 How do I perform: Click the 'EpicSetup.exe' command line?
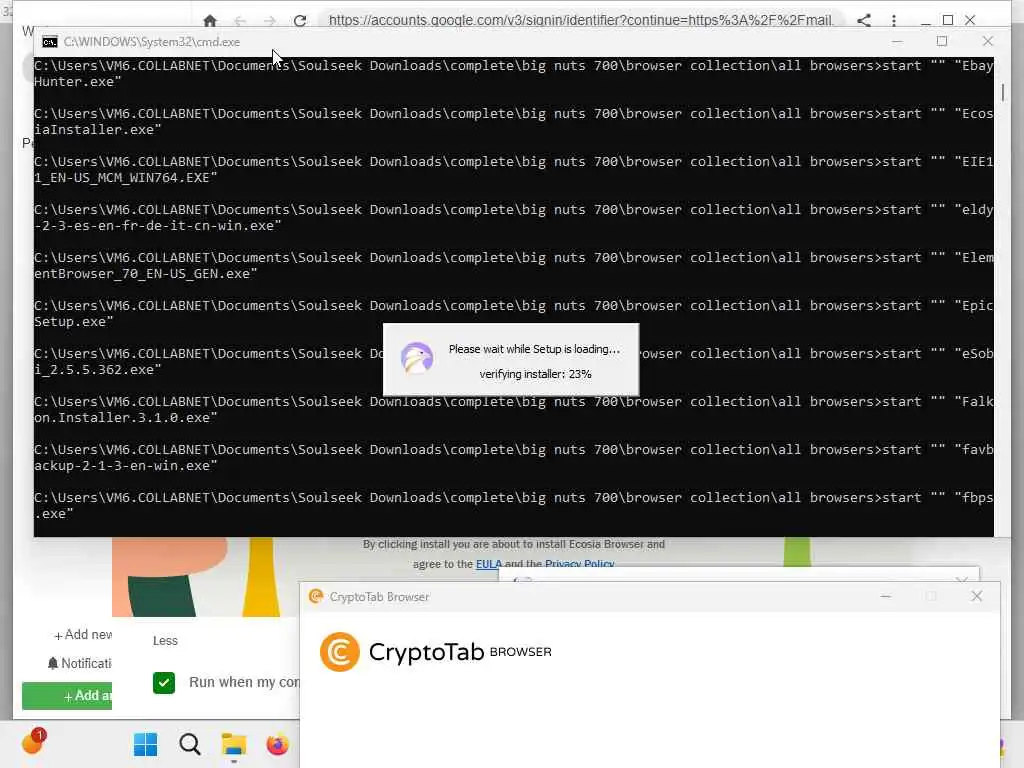[514, 313]
